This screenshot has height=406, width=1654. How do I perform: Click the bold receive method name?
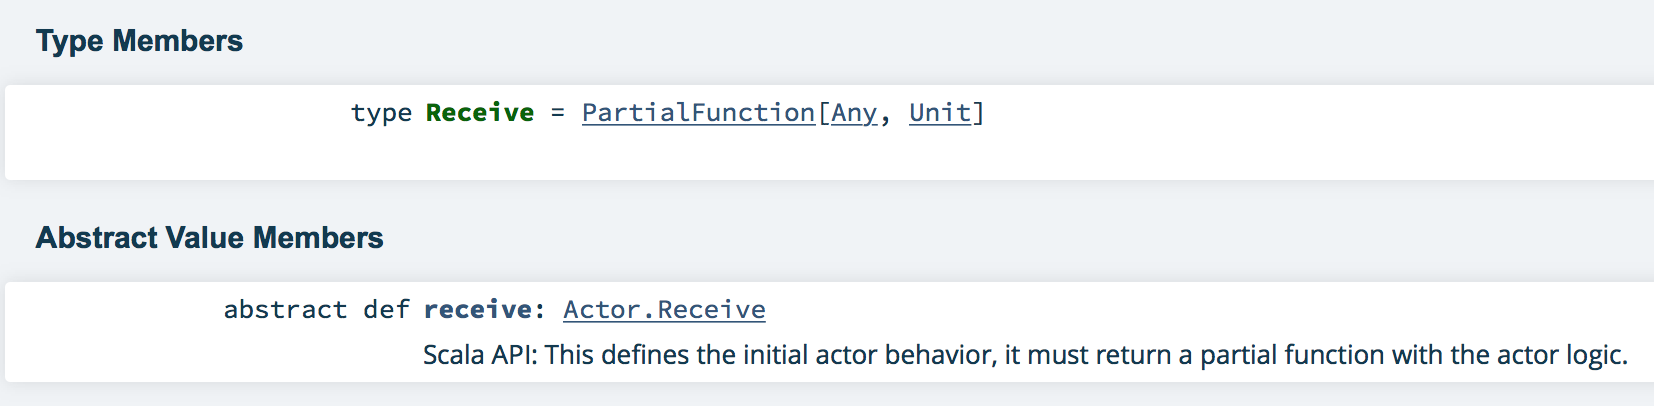[x=476, y=310]
